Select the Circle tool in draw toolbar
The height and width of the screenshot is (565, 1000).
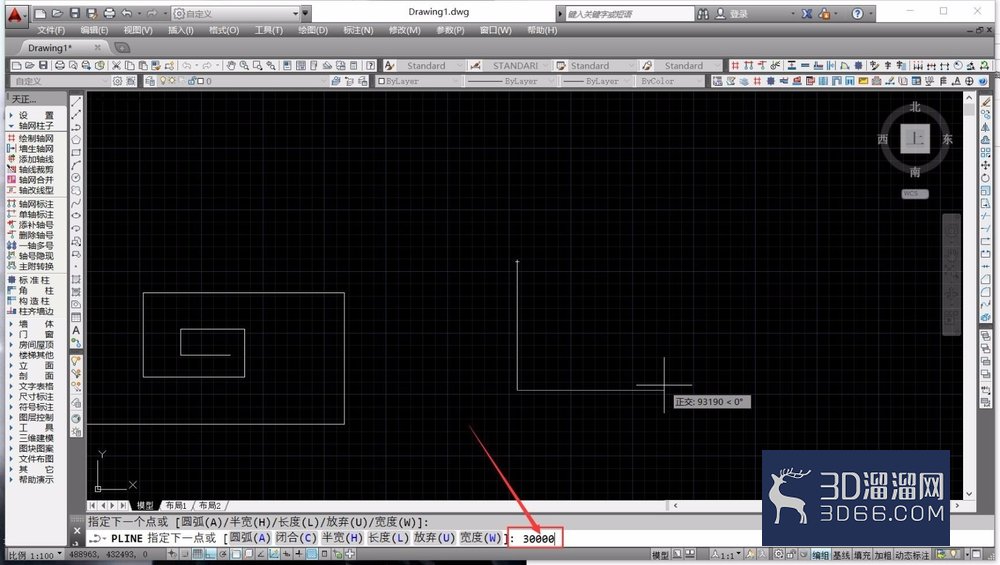pos(76,178)
